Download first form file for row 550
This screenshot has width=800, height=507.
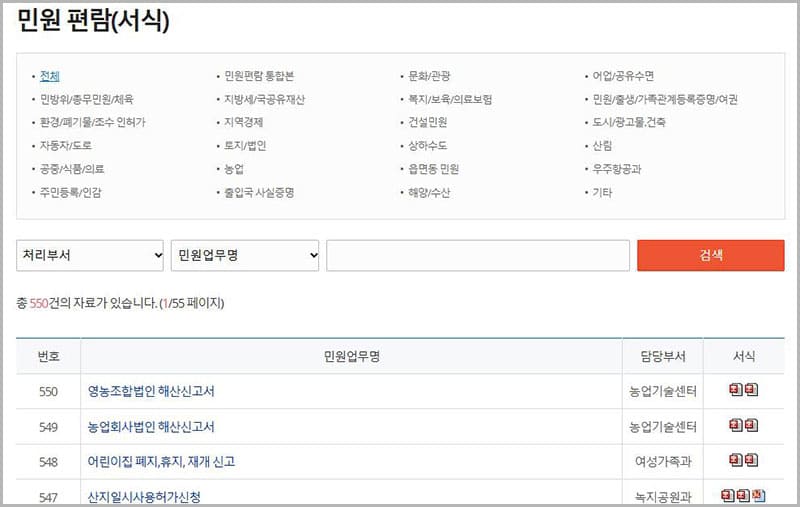736,390
